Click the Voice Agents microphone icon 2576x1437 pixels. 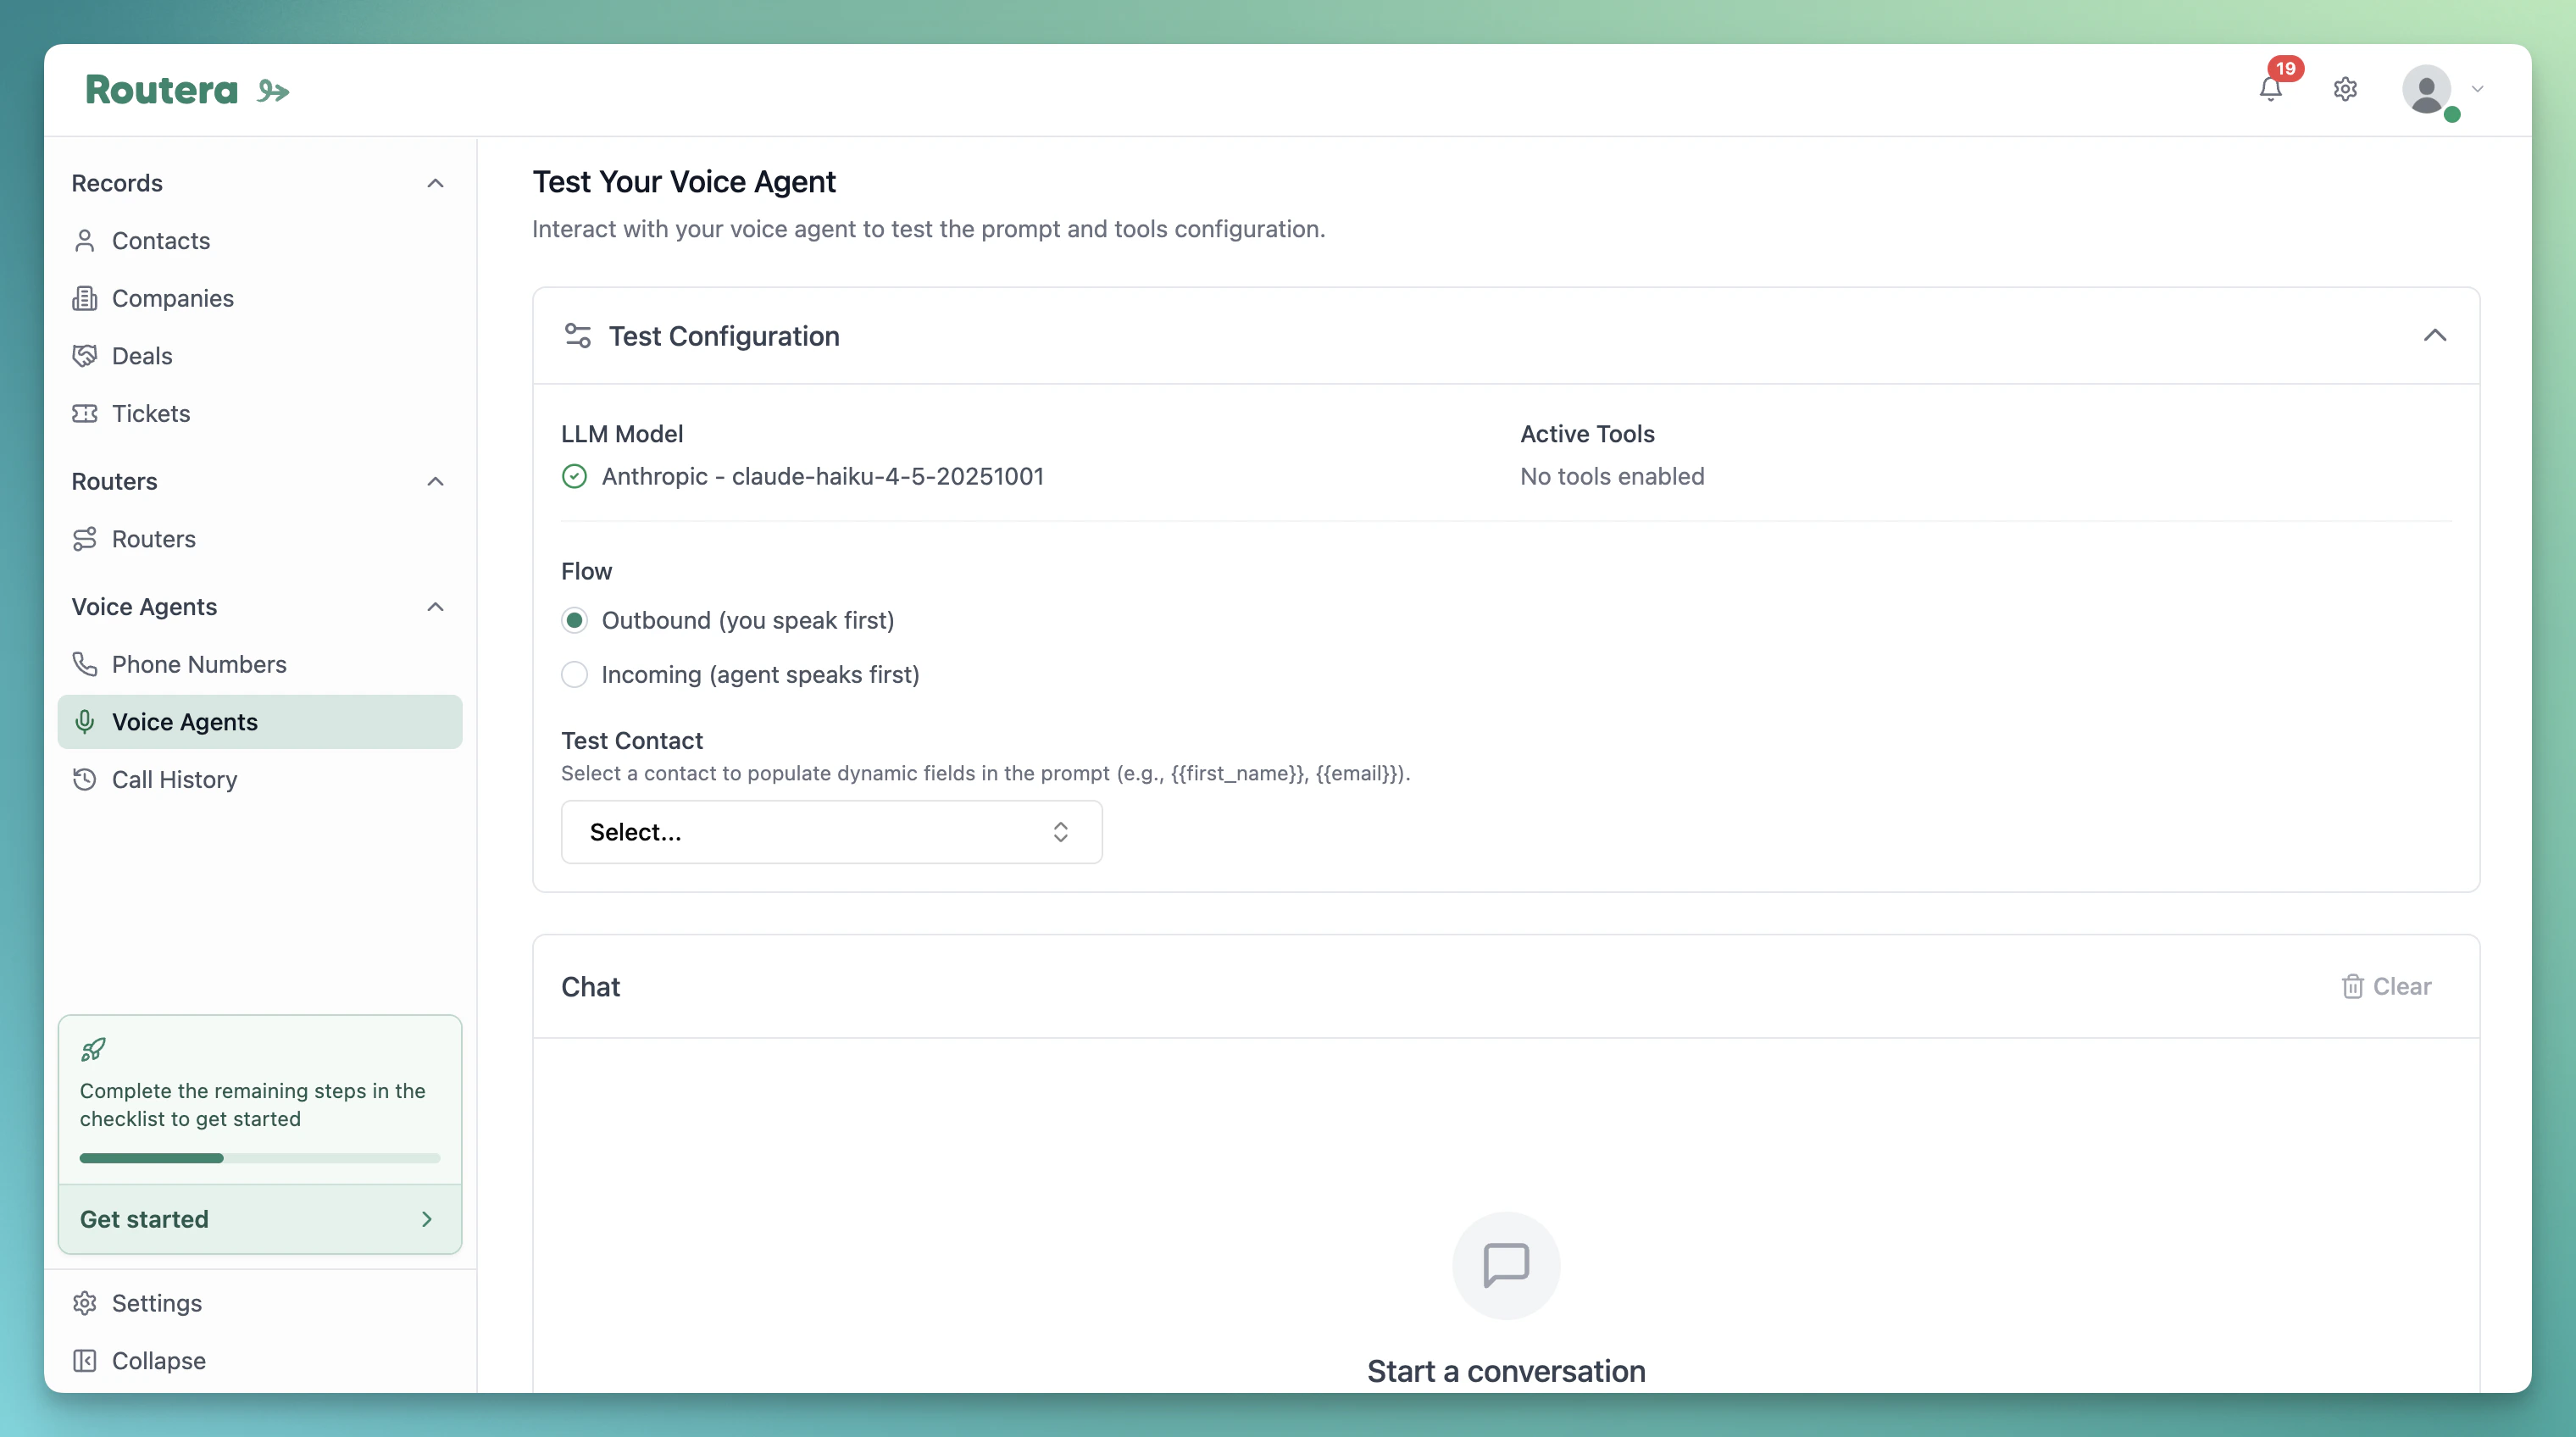85,722
